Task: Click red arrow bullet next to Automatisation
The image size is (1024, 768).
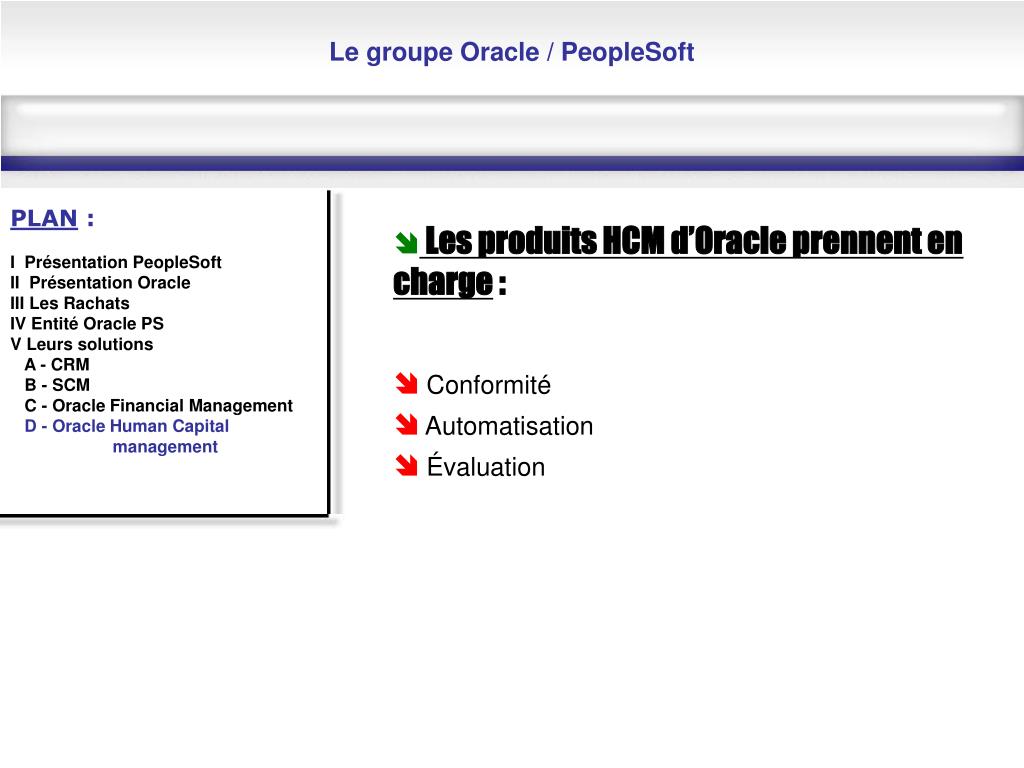Action: click(406, 424)
